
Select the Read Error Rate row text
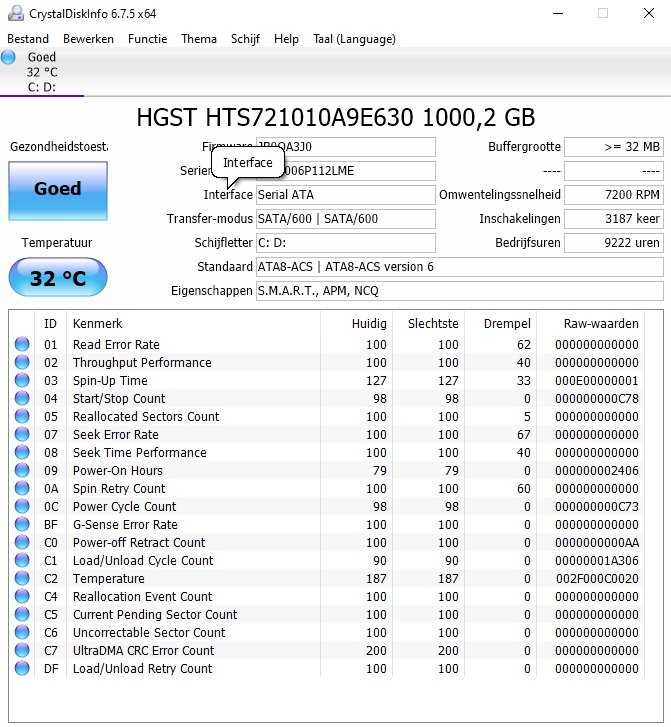[x=116, y=344]
